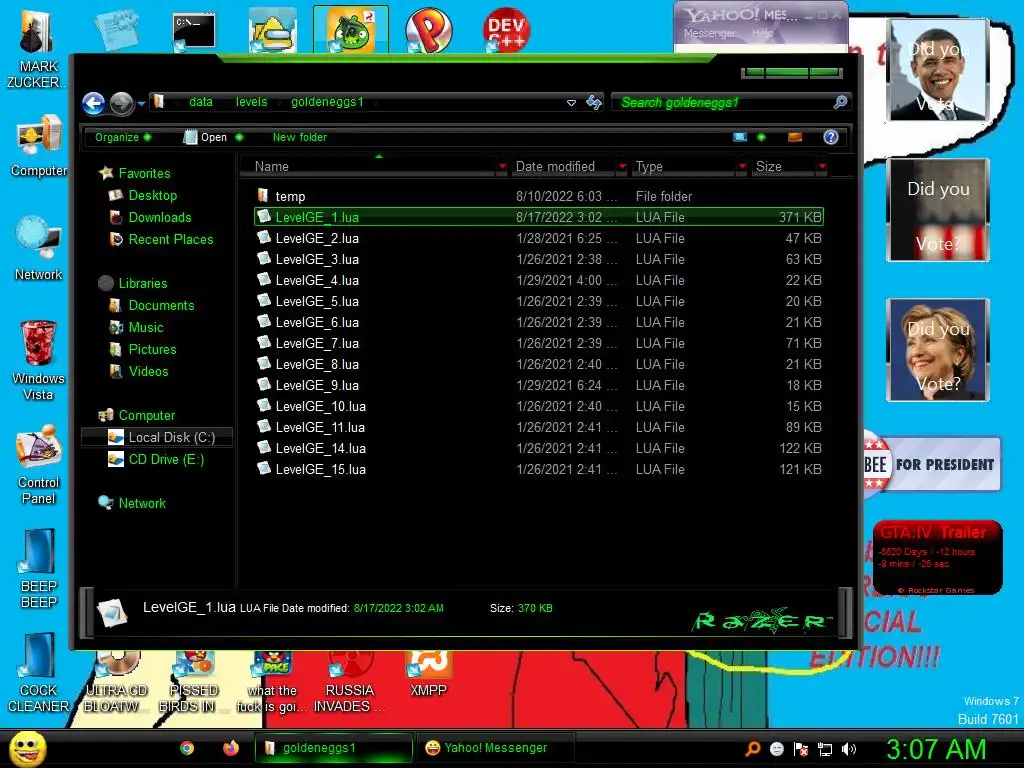Image resolution: width=1024 pixels, height=768 pixels.
Task: Click the Network desktop icon
Action: tap(39, 249)
